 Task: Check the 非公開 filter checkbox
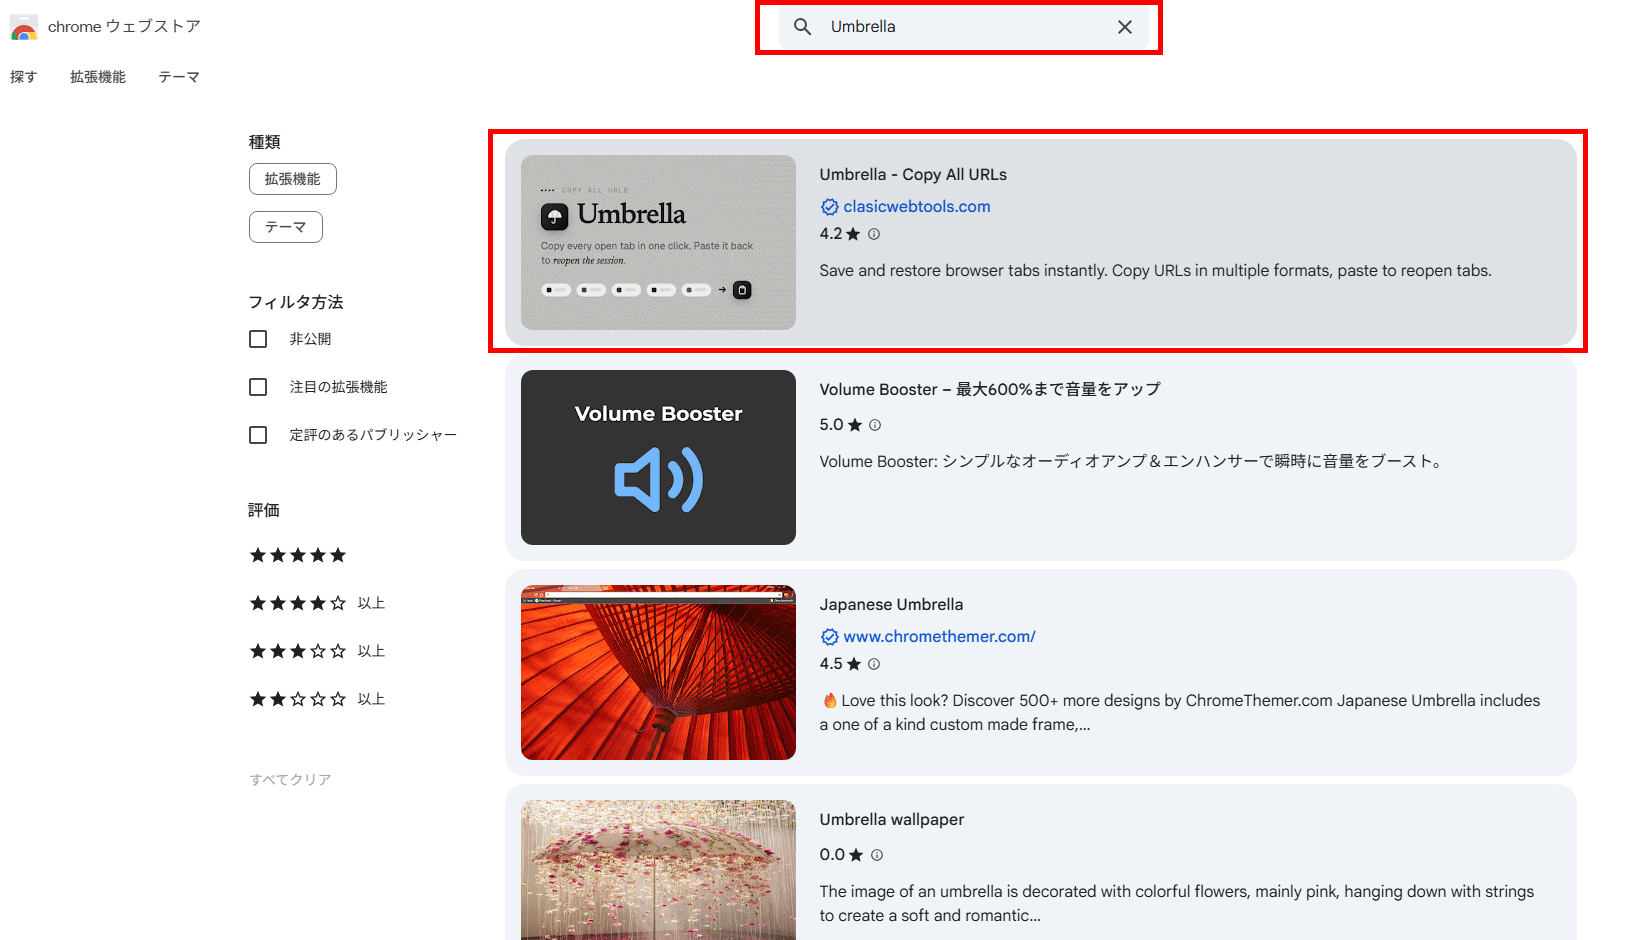point(258,339)
